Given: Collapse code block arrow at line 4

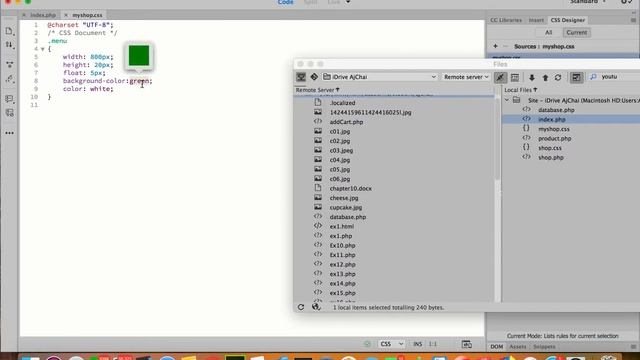Looking at the screenshot, I should [x=42, y=49].
